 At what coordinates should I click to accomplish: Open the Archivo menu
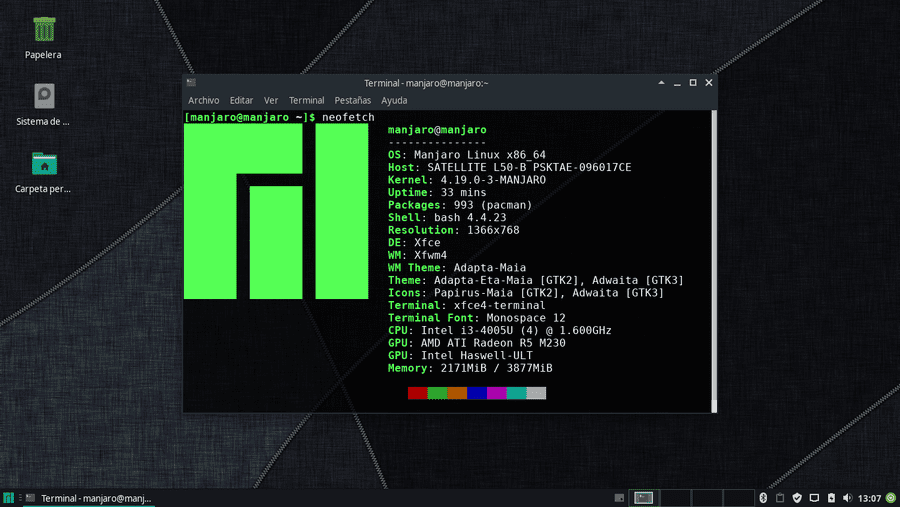[203, 100]
